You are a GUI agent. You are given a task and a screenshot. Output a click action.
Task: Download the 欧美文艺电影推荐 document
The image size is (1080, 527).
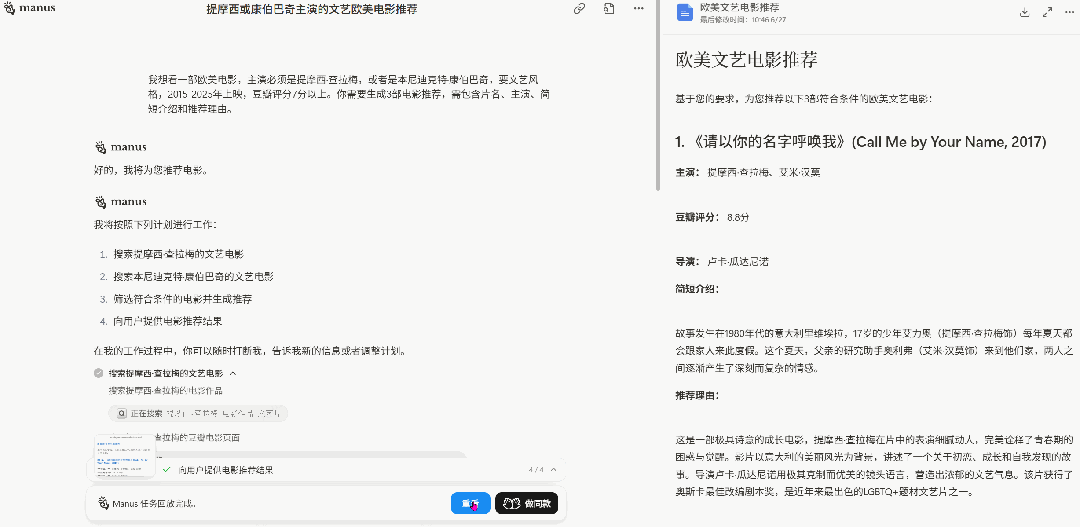[1024, 12]
